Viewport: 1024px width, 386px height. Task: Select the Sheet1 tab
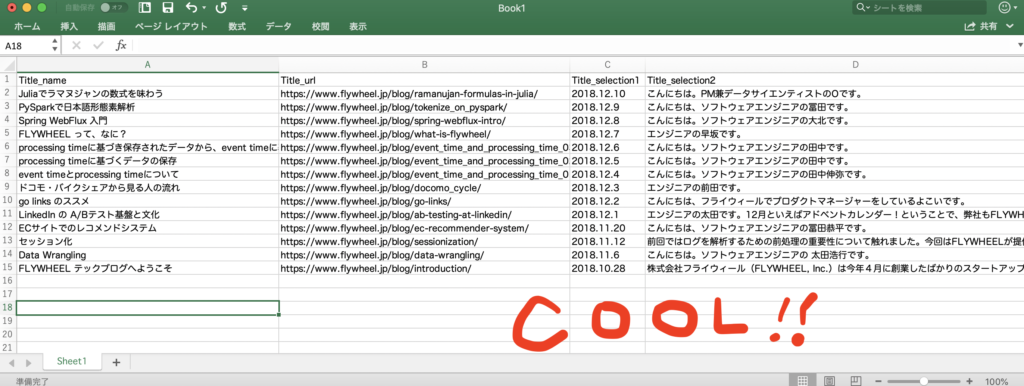pos(71,361)
